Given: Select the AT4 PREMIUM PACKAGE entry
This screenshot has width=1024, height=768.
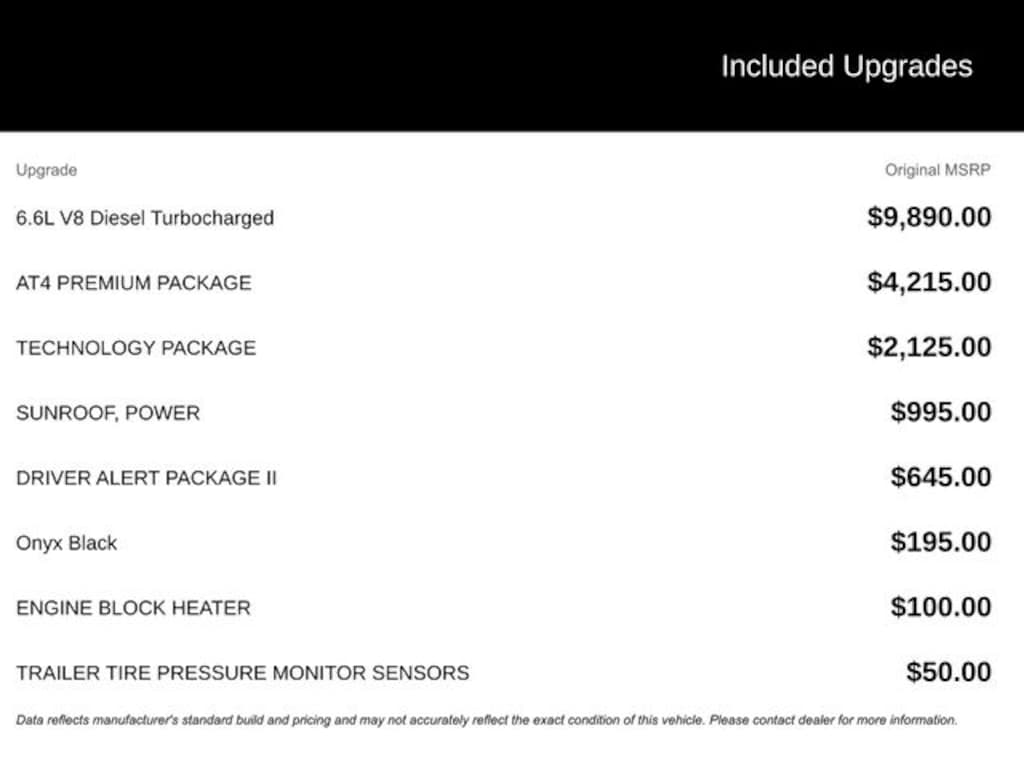Looking at the screenshot, I should pyautogui.click(x=134, y=283).
